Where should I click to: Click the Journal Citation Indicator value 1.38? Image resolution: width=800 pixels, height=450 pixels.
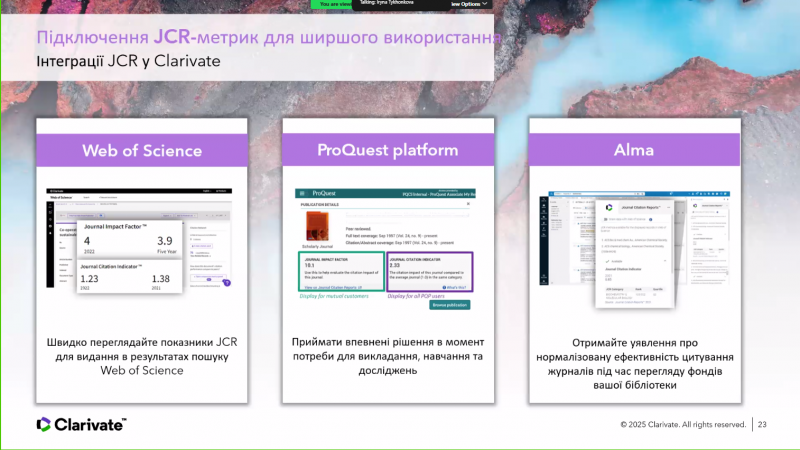point(160,279)
